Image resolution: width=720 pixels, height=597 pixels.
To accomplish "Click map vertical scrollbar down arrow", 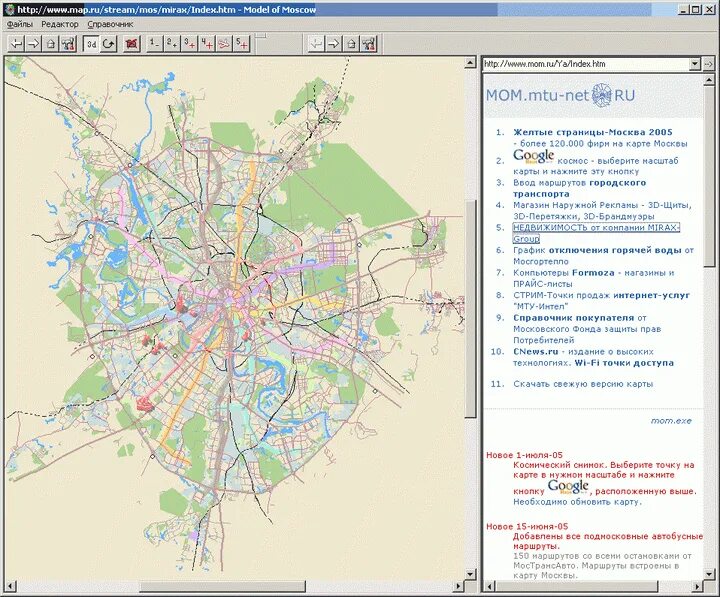I will 471,574.
